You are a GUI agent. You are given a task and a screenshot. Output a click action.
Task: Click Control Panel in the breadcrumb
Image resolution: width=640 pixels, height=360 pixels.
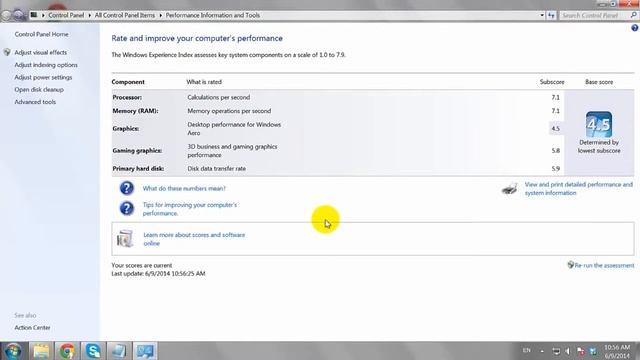66,15
